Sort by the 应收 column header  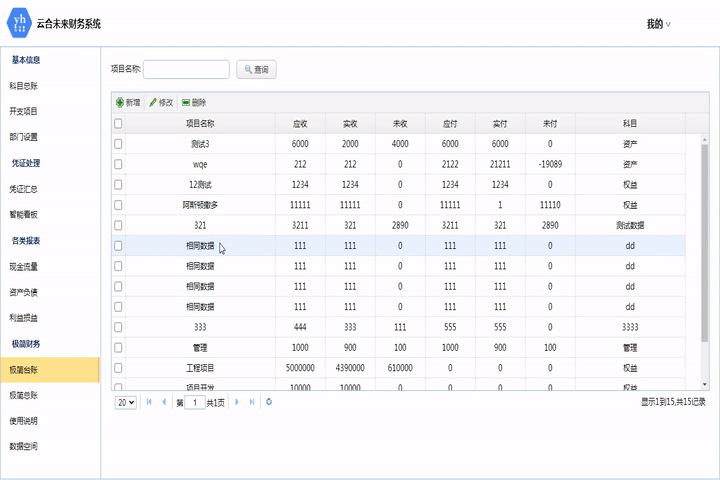coord(300,124)
